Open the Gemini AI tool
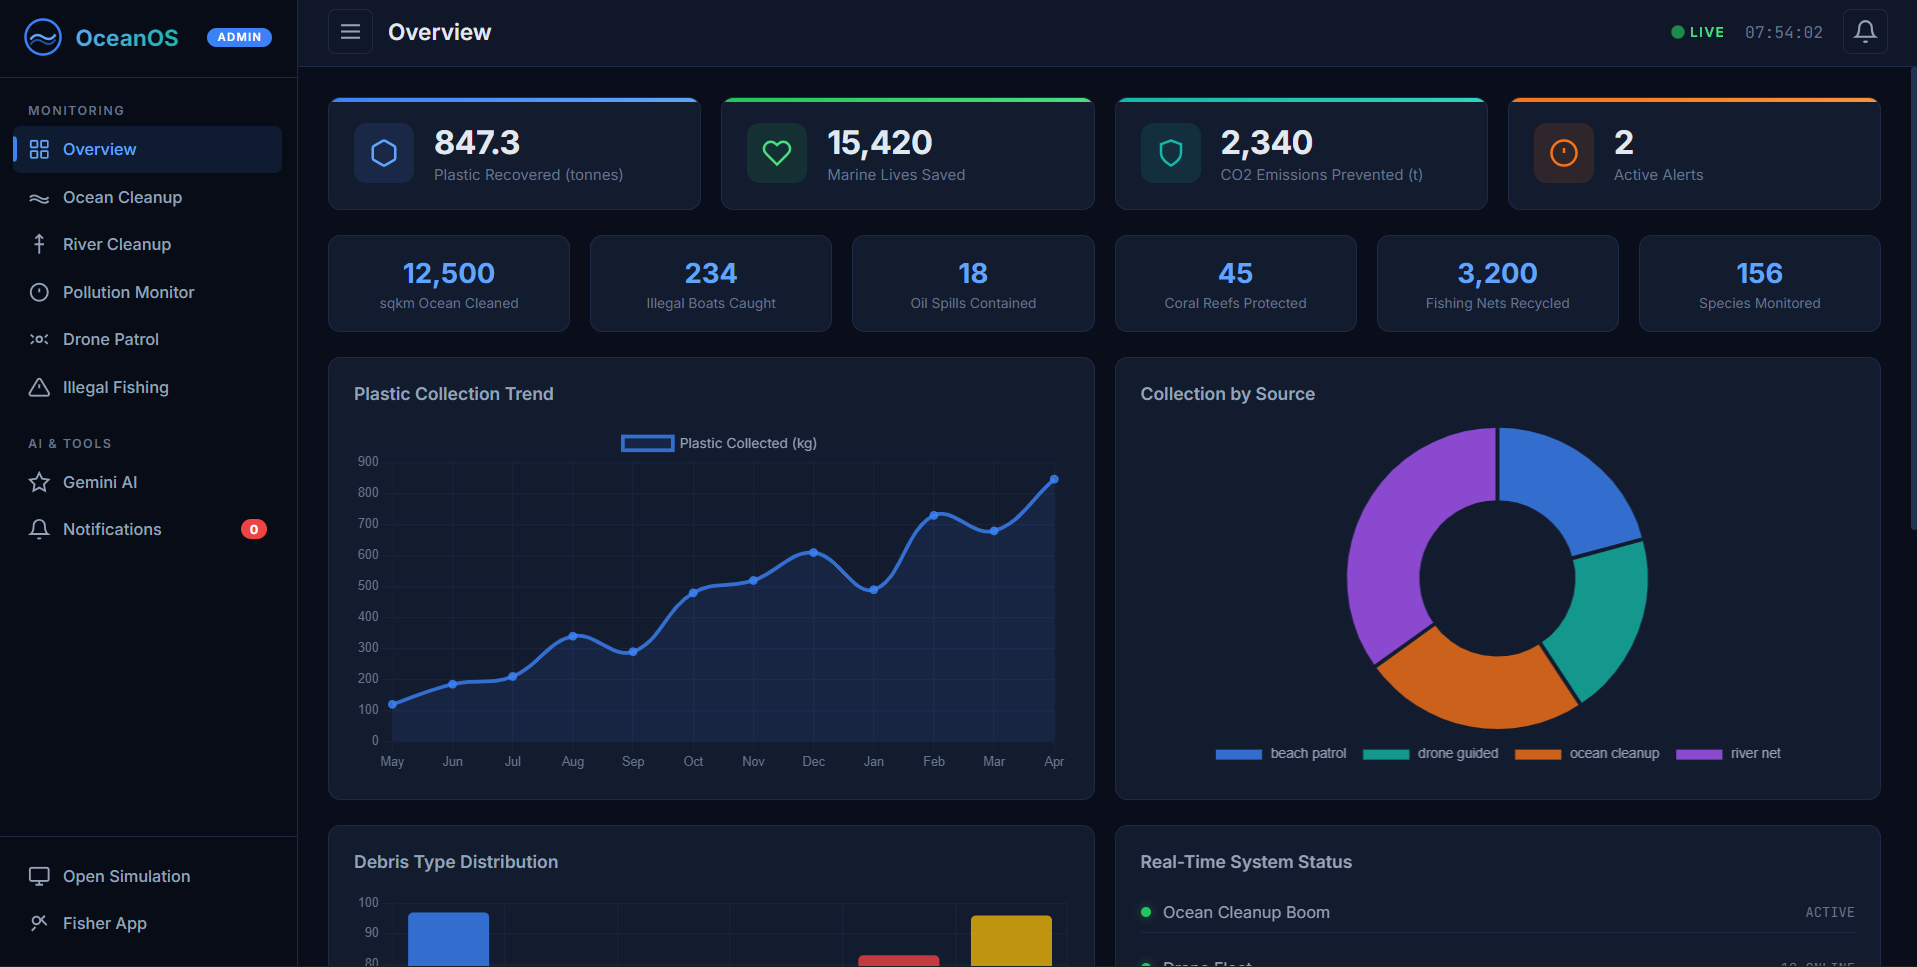The width and height of the screenshot is (1917, 967). [147, 482]
